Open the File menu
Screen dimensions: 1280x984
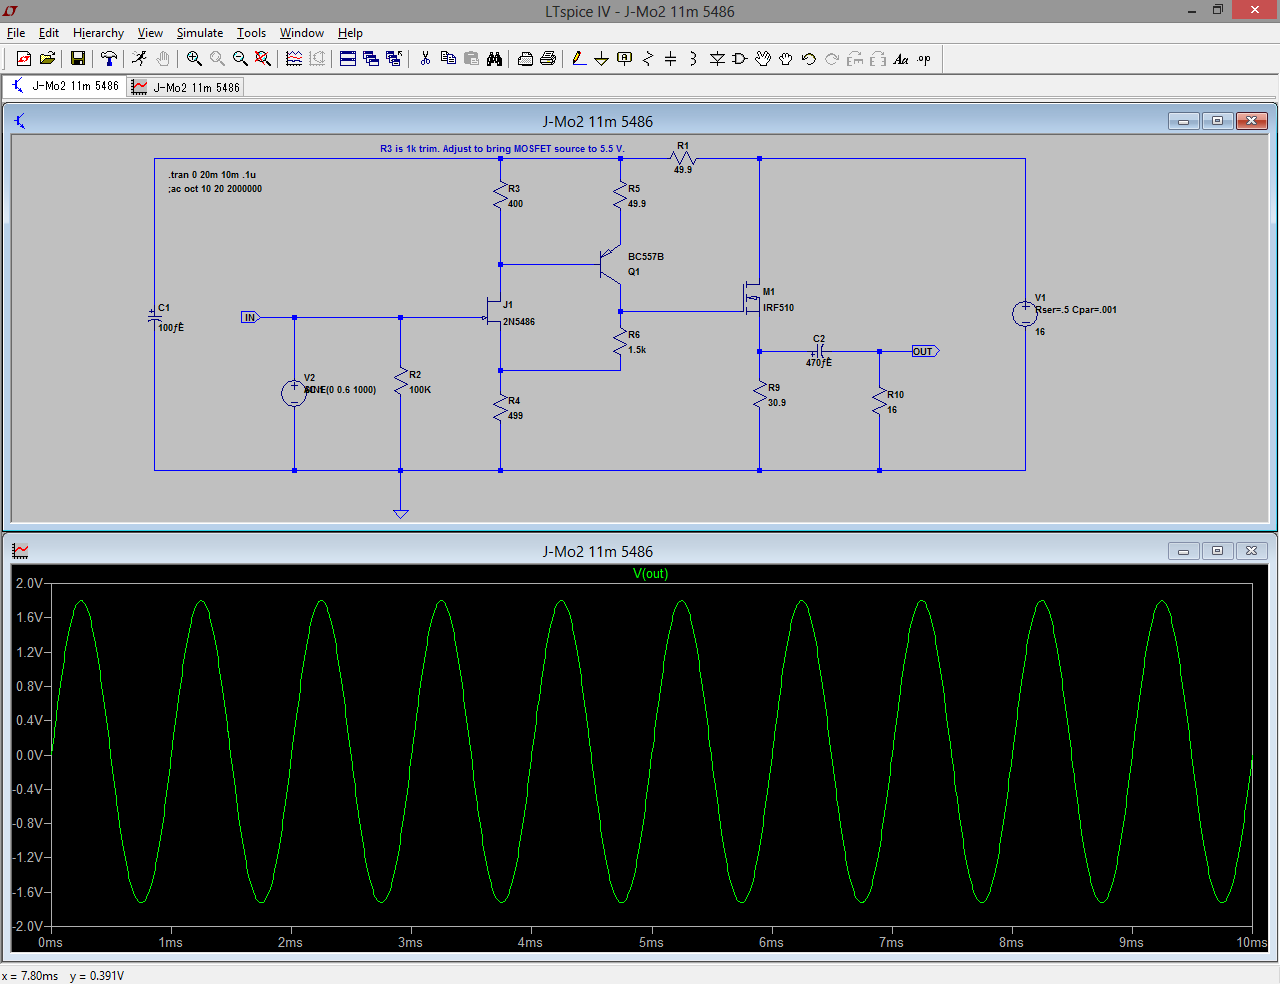coord(16,33)
